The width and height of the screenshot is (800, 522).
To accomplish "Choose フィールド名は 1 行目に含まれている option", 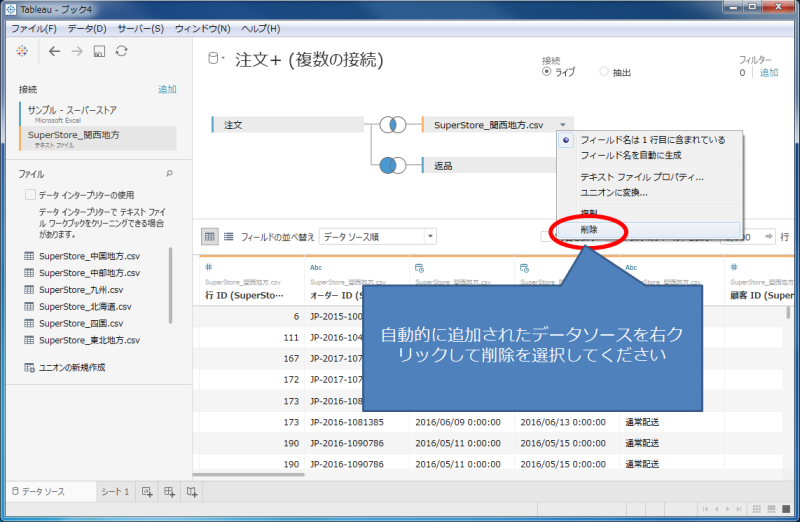I will 653,140.
